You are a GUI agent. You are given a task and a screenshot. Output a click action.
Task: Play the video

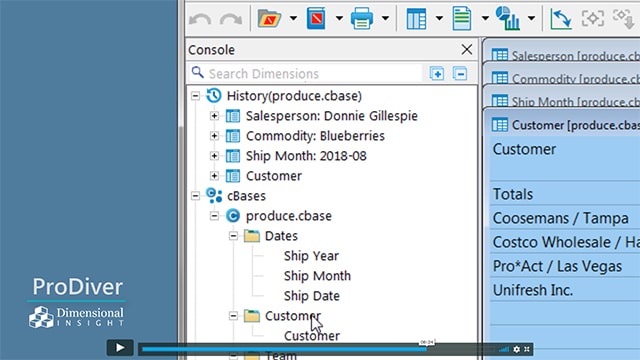pyautogui.click(x=120, y=348)
